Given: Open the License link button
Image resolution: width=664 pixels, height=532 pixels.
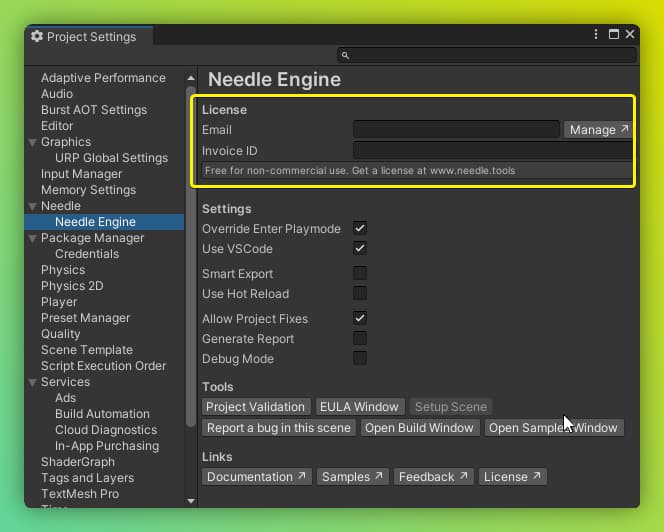Looking at the screenshot, I should pos(512,477).
